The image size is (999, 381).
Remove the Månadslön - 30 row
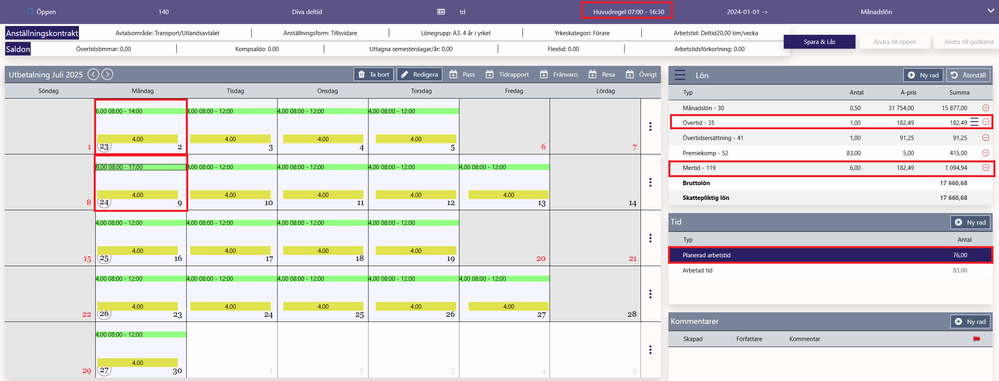click(x=986, y=108)
